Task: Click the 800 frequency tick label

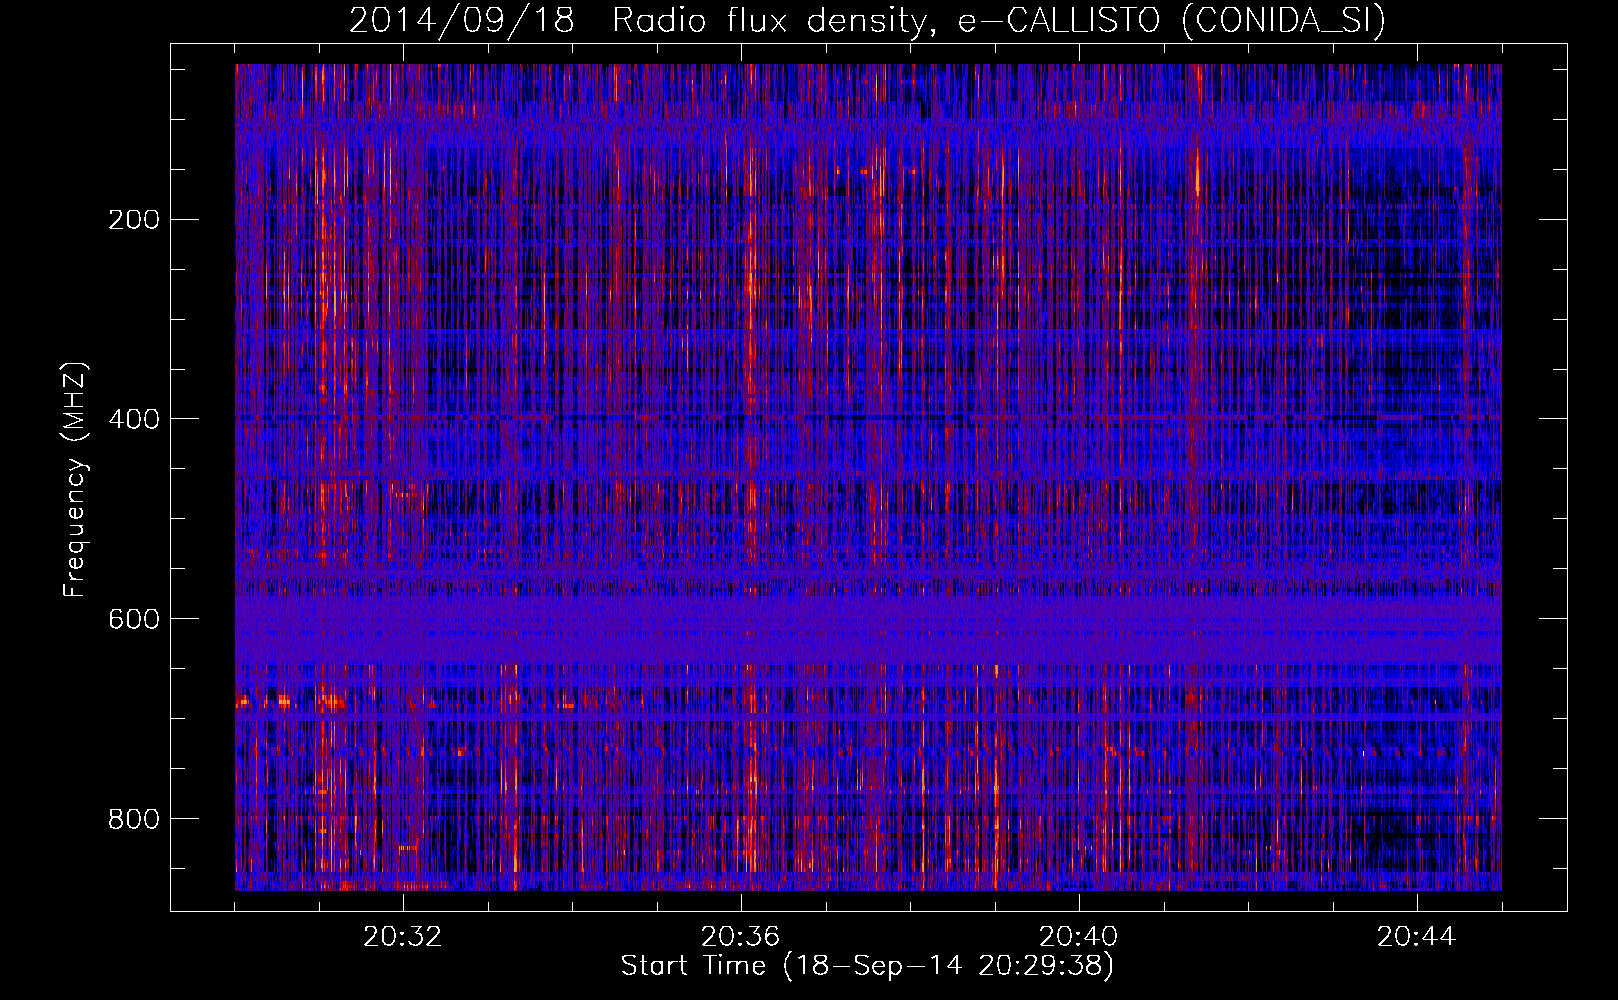Action: pos(134,819)
